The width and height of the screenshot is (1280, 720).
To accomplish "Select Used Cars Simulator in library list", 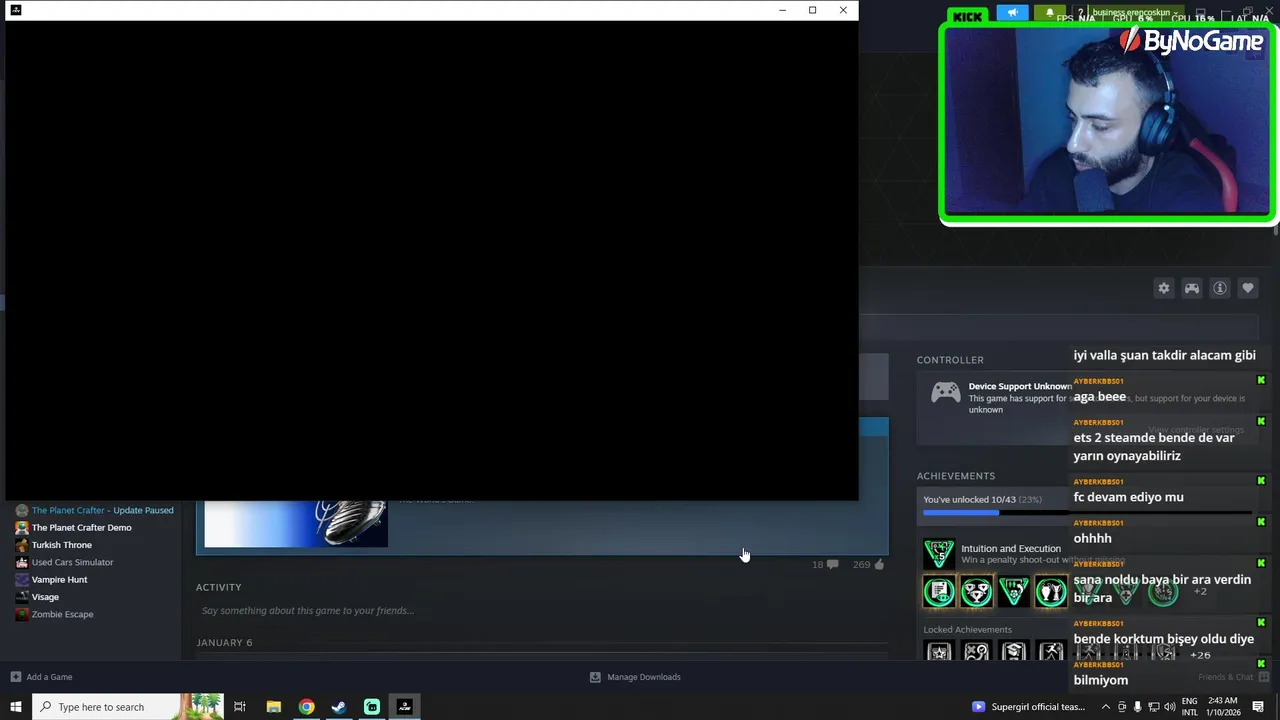I will 72,562.
